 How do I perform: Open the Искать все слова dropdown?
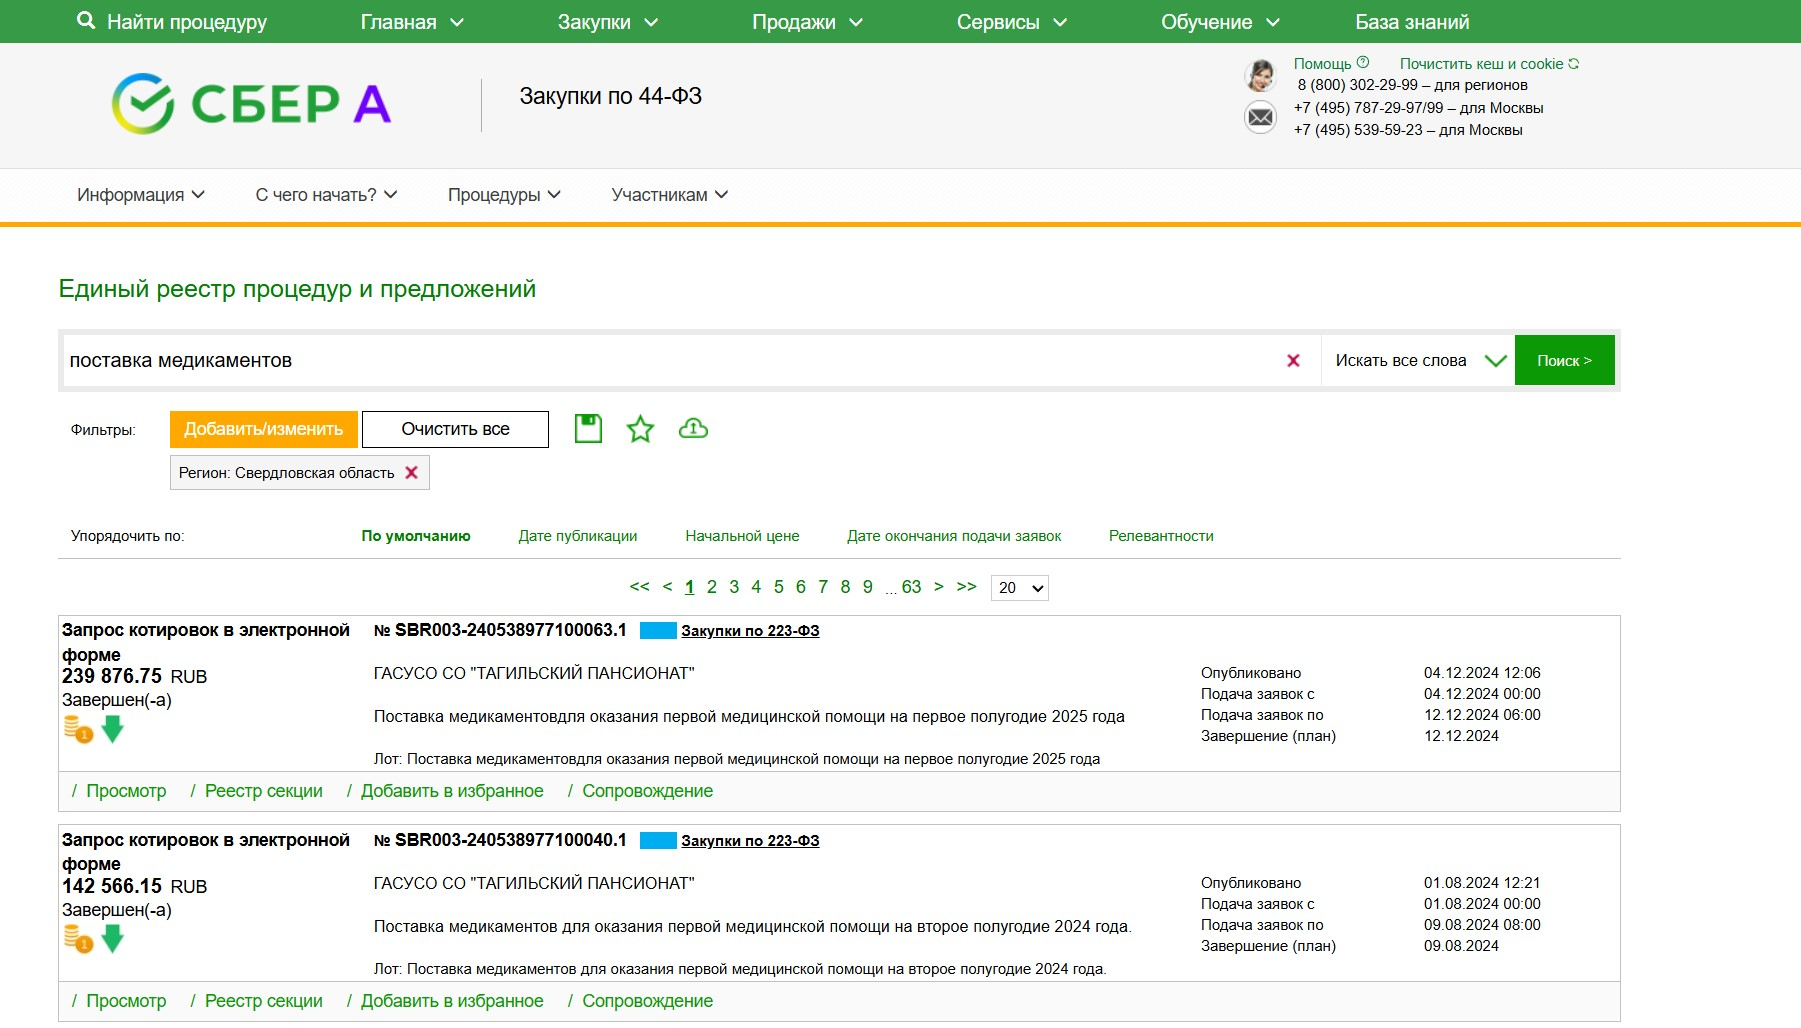1418,361
